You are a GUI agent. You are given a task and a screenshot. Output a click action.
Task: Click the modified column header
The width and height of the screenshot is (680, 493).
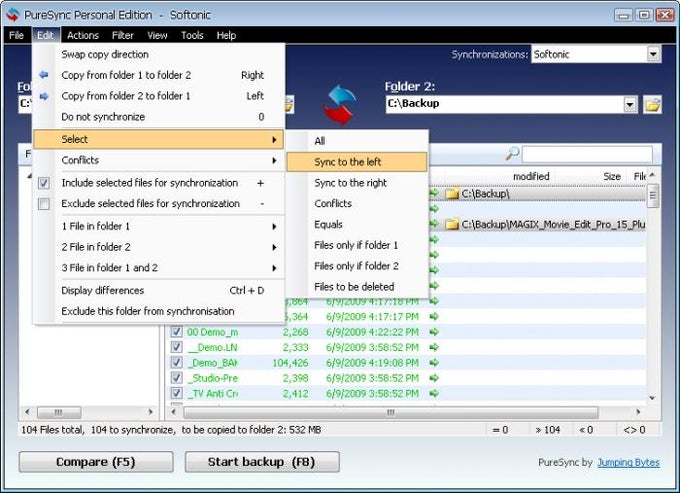pyautogui.click(x=531, y=176)
